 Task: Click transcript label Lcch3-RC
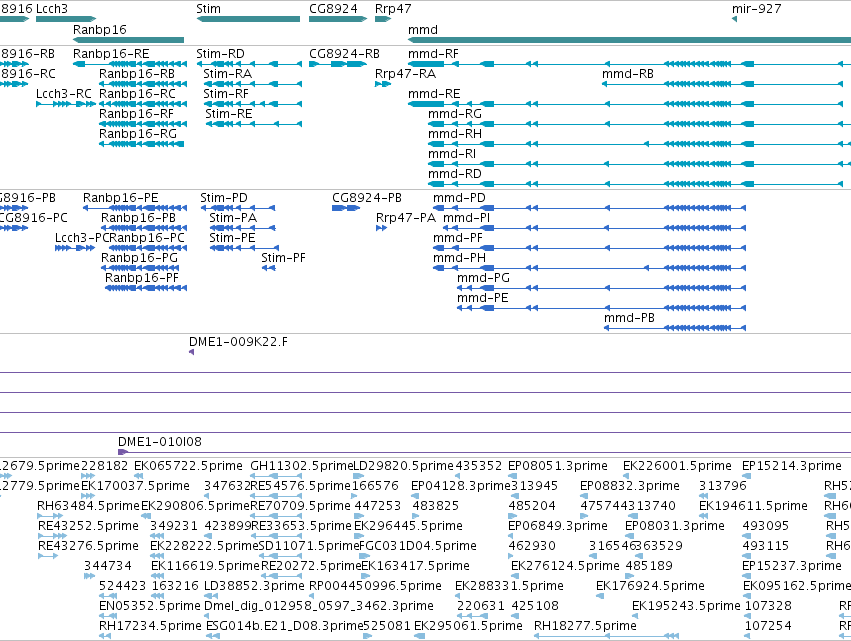click(64, 94)
